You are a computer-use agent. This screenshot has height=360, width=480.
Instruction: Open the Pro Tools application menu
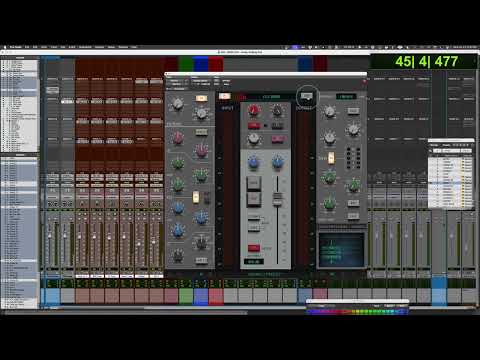pyautogui.click(x=16, y=47)
